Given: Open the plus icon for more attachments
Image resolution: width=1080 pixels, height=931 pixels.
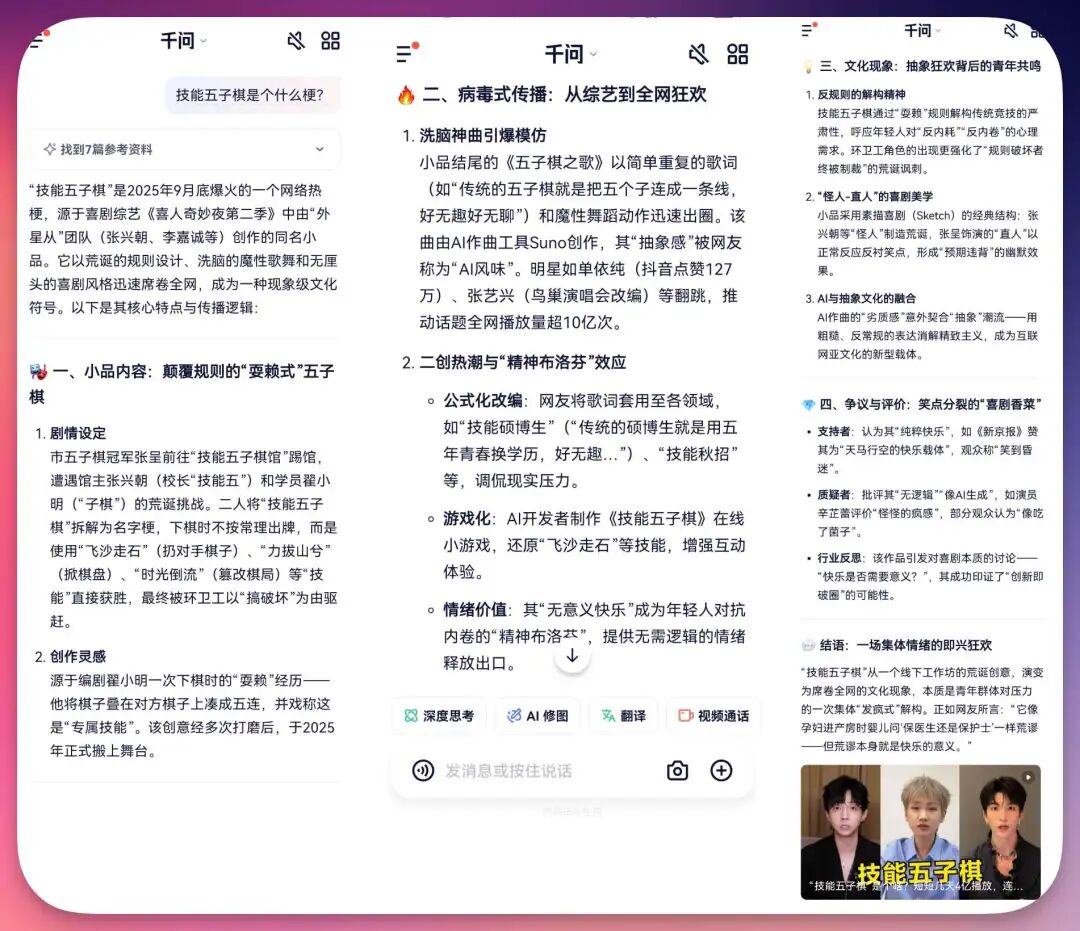Looking at the screenshot, I should click(x=722, y=770).
